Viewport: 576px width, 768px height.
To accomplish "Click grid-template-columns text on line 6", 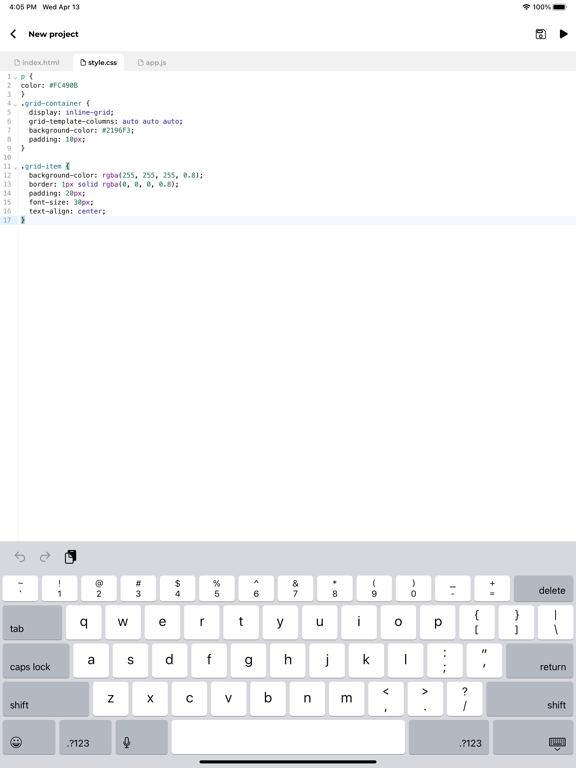I will click(72, 121).
